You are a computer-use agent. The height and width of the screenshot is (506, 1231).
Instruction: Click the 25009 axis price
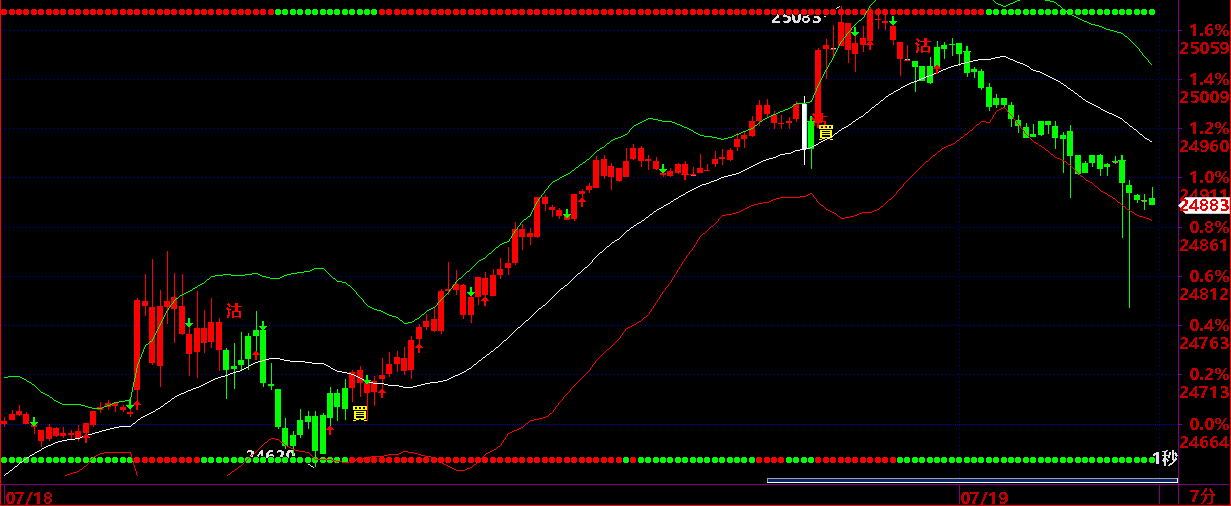click(x=1205, y=97)
